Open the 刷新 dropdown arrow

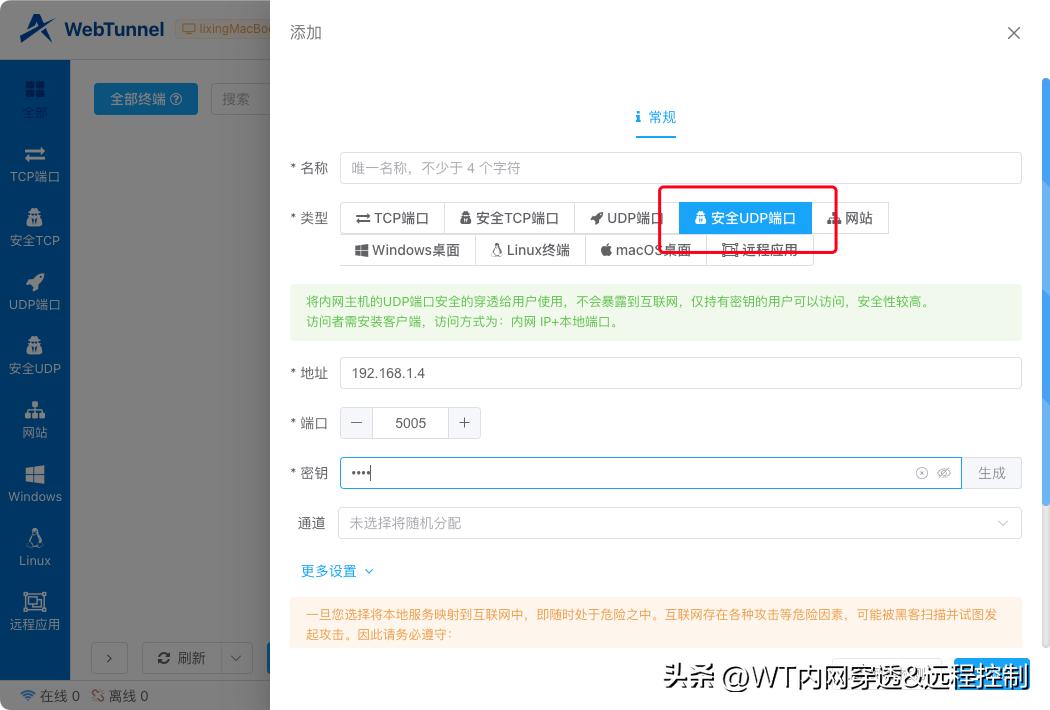pos(235,657)
